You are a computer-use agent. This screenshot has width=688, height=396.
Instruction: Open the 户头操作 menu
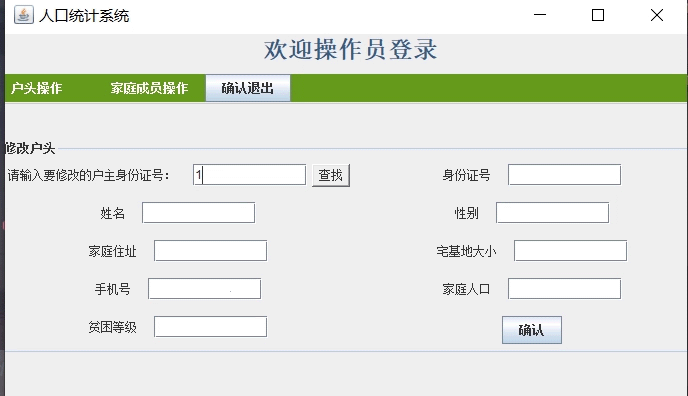tap(36, 88)
